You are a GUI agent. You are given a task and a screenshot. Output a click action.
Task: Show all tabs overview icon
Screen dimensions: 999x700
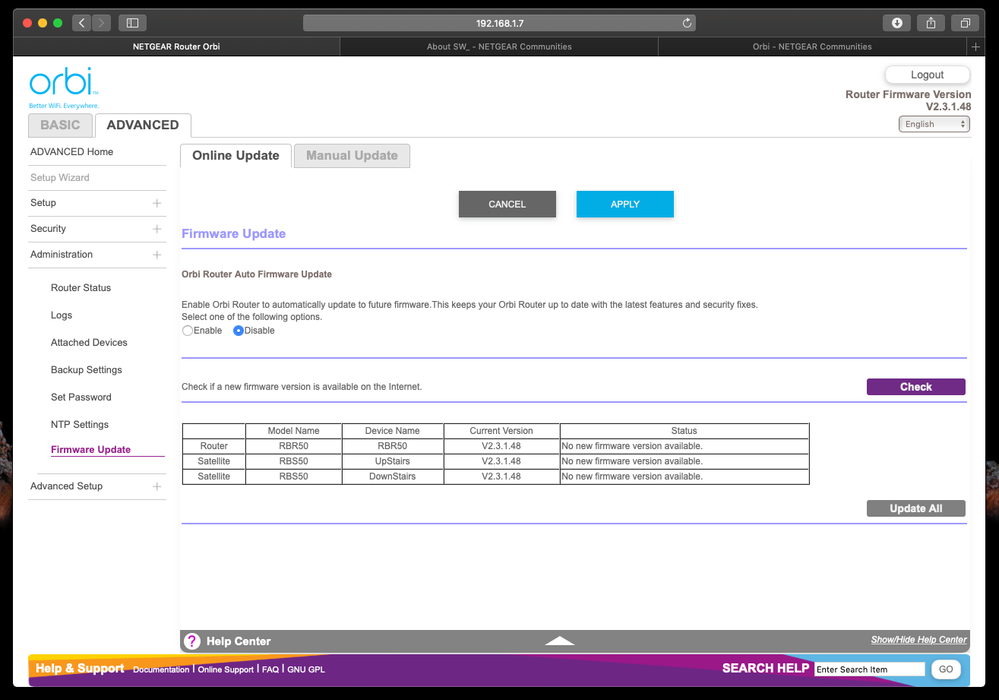pos(965,23)
